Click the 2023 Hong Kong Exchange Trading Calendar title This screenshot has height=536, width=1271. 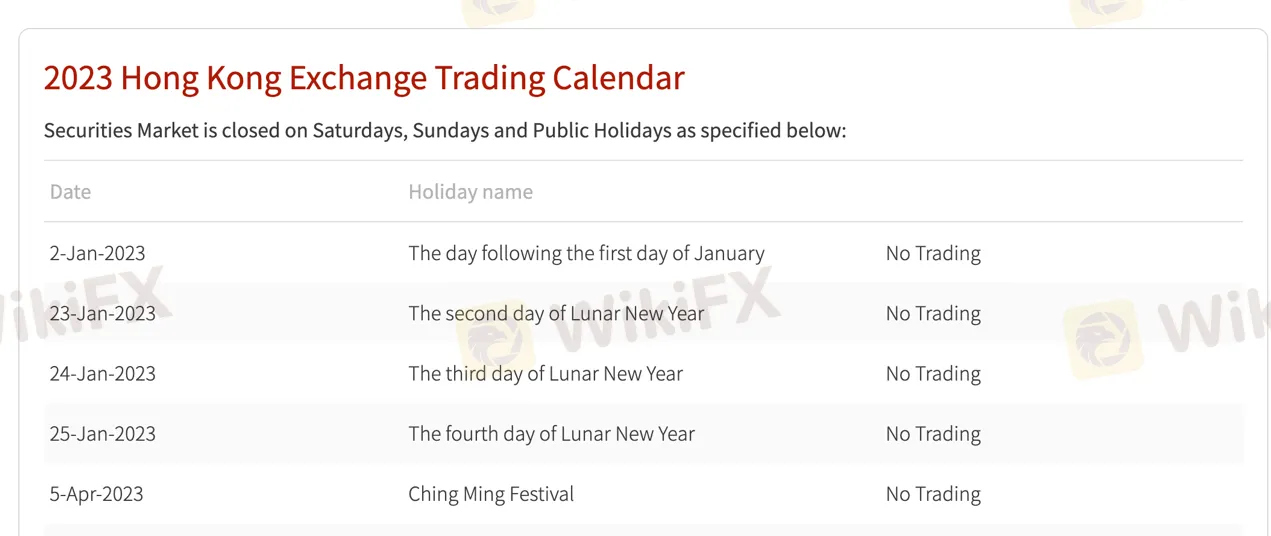pos(364,78)
